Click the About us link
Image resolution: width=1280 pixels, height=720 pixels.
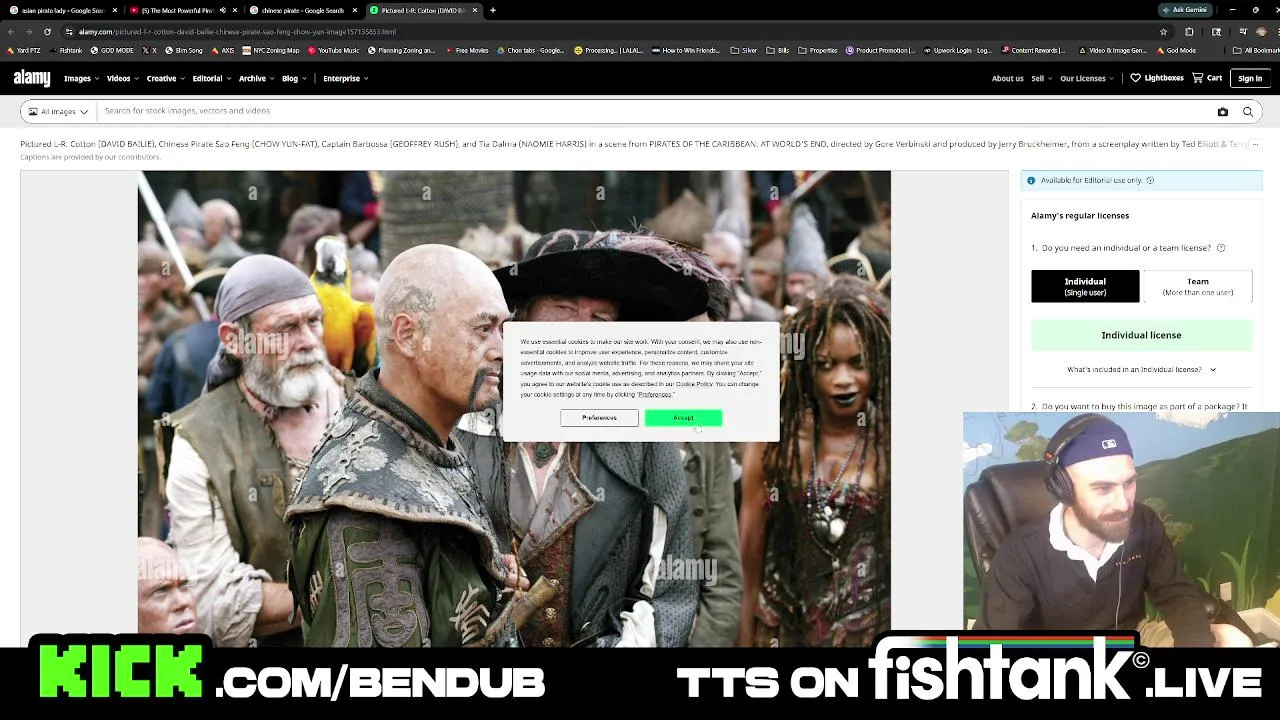tap(1007, 78)
